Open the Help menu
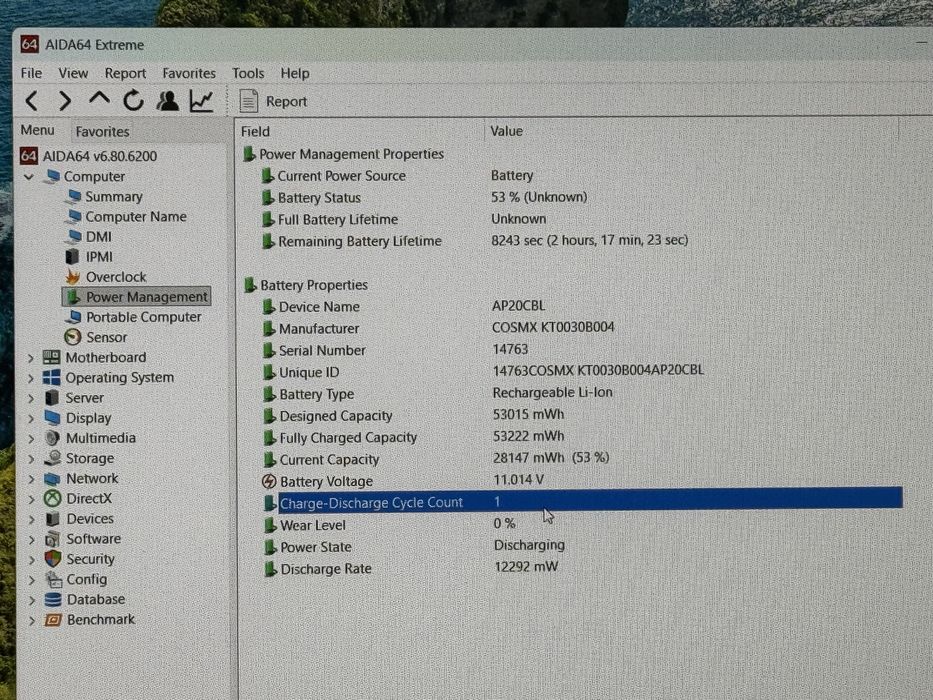The width and height of the screenshot is (933, 700). tap(295, 73)
